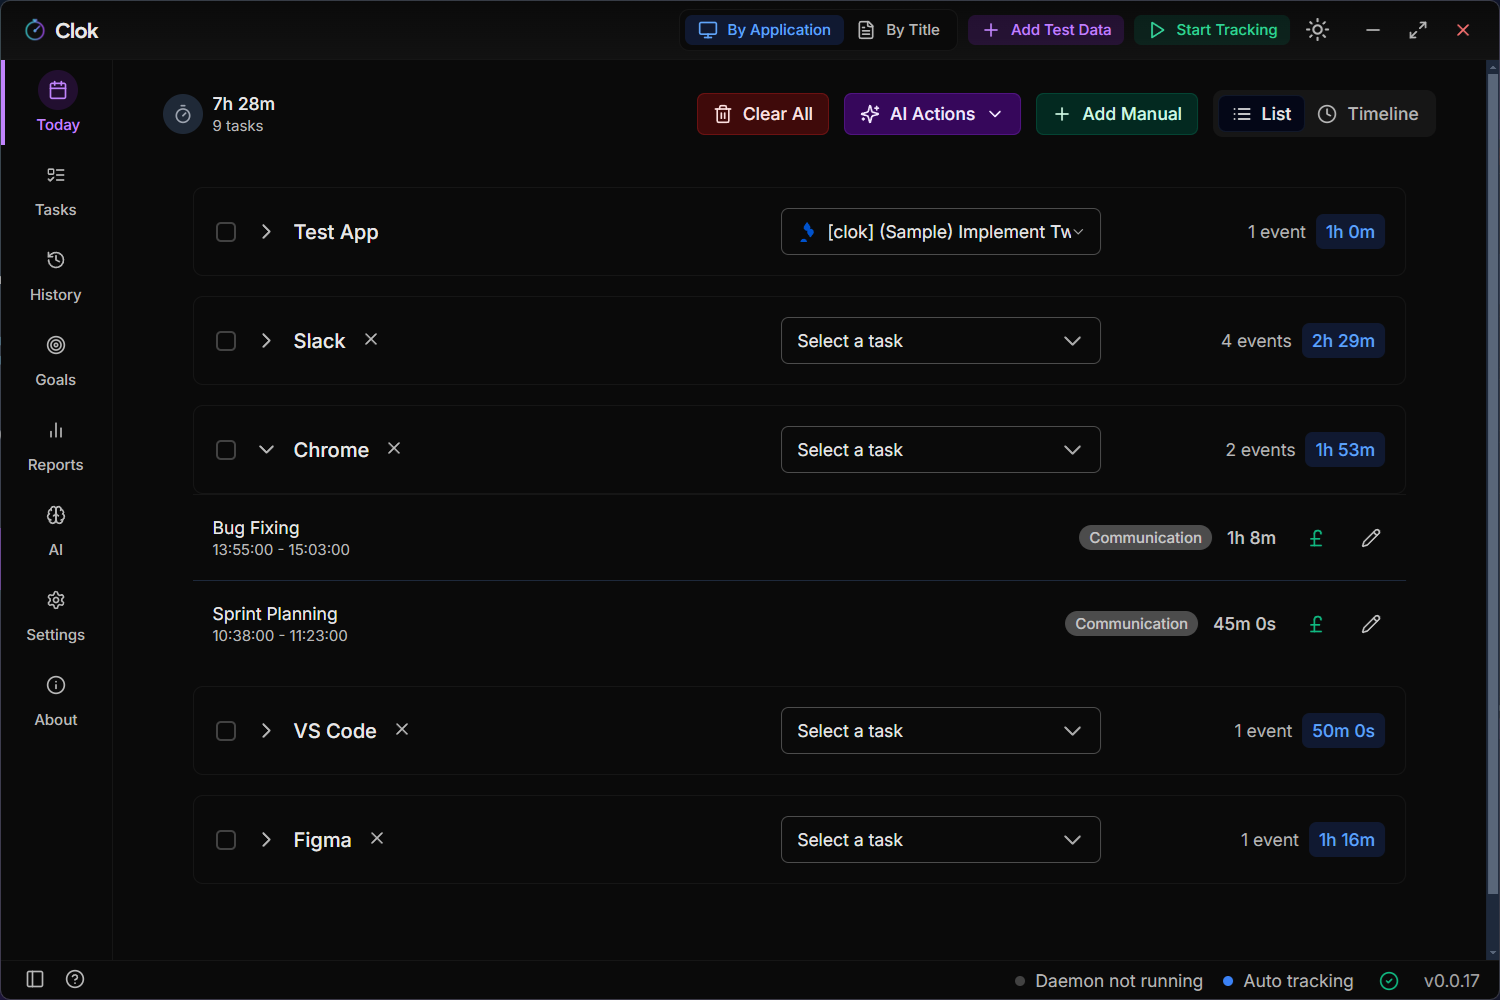
Task: Click the '1h 16m' duration badge for Figma
Action: (1346, 840)
